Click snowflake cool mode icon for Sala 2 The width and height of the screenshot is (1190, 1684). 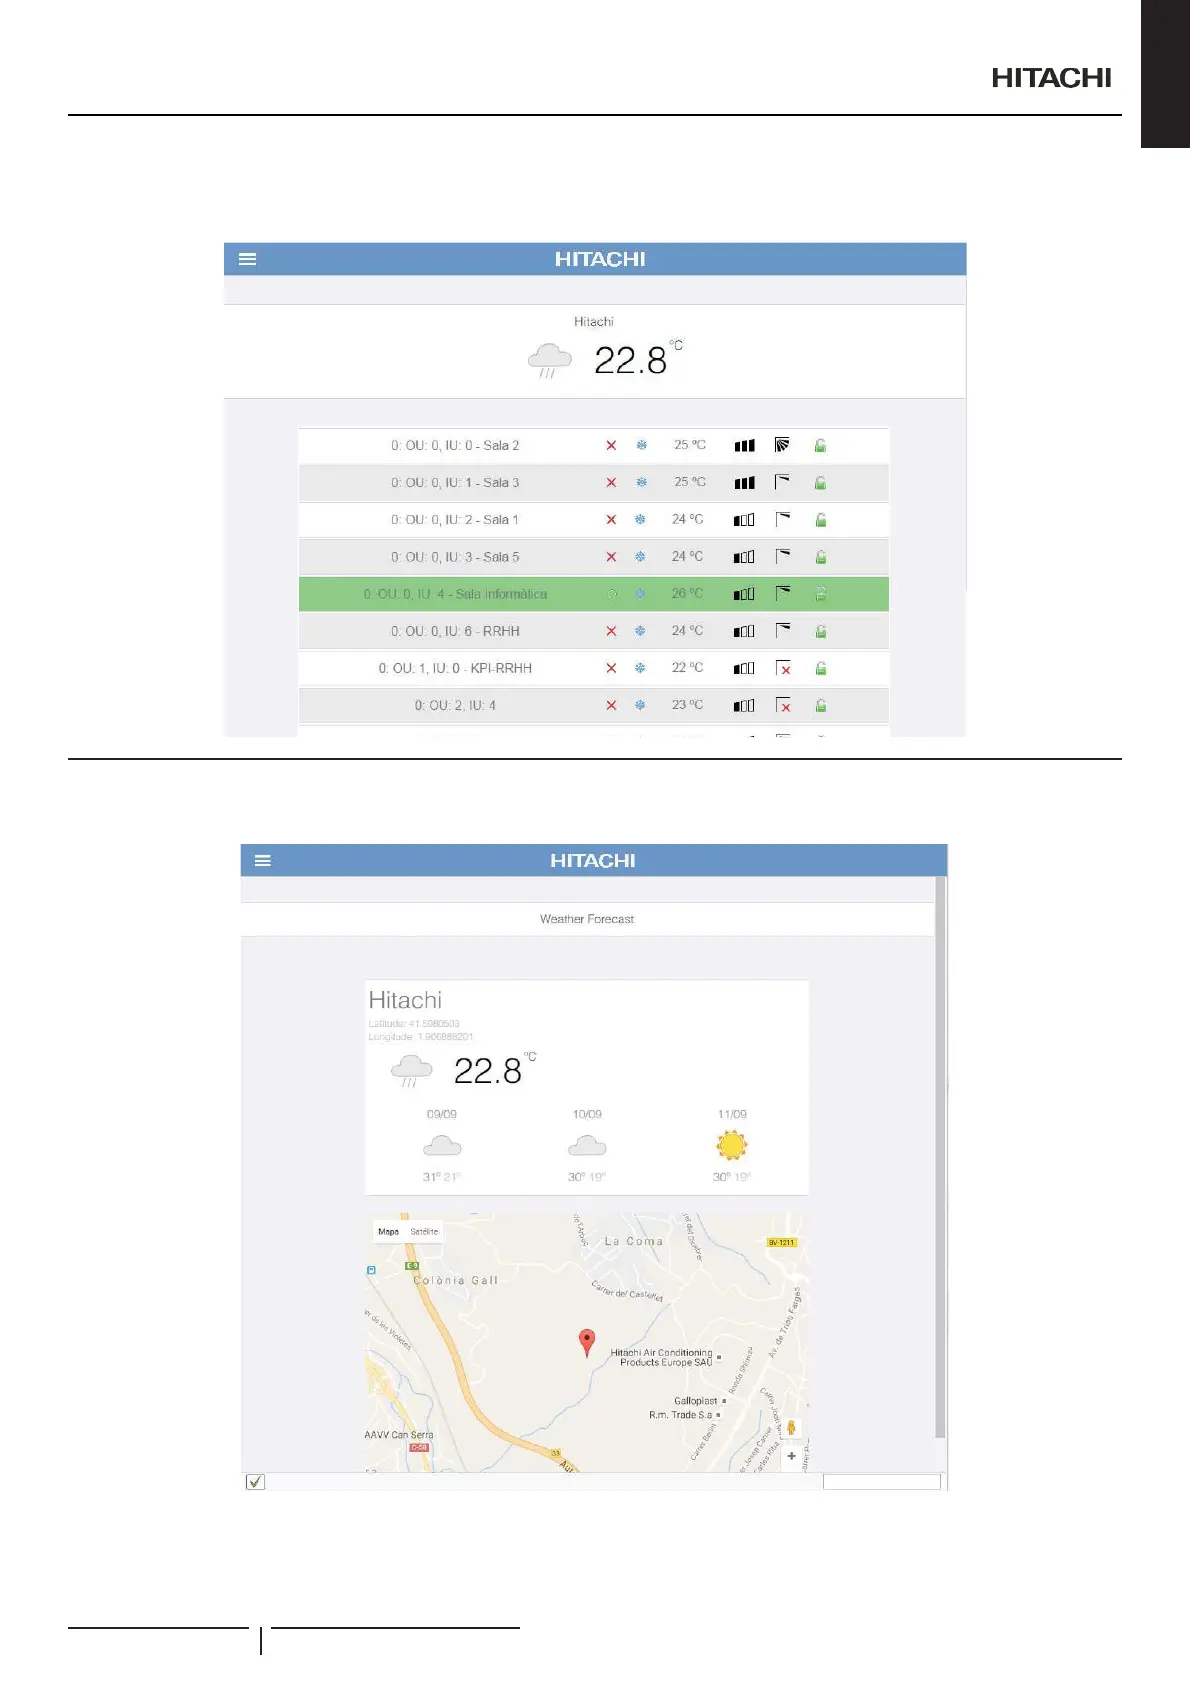[642, 445]
